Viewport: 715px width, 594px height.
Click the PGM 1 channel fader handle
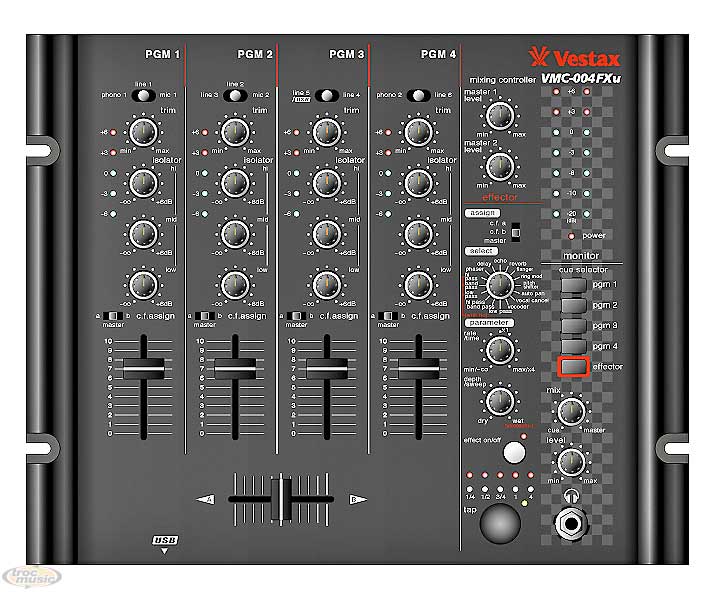pos(143,368)
